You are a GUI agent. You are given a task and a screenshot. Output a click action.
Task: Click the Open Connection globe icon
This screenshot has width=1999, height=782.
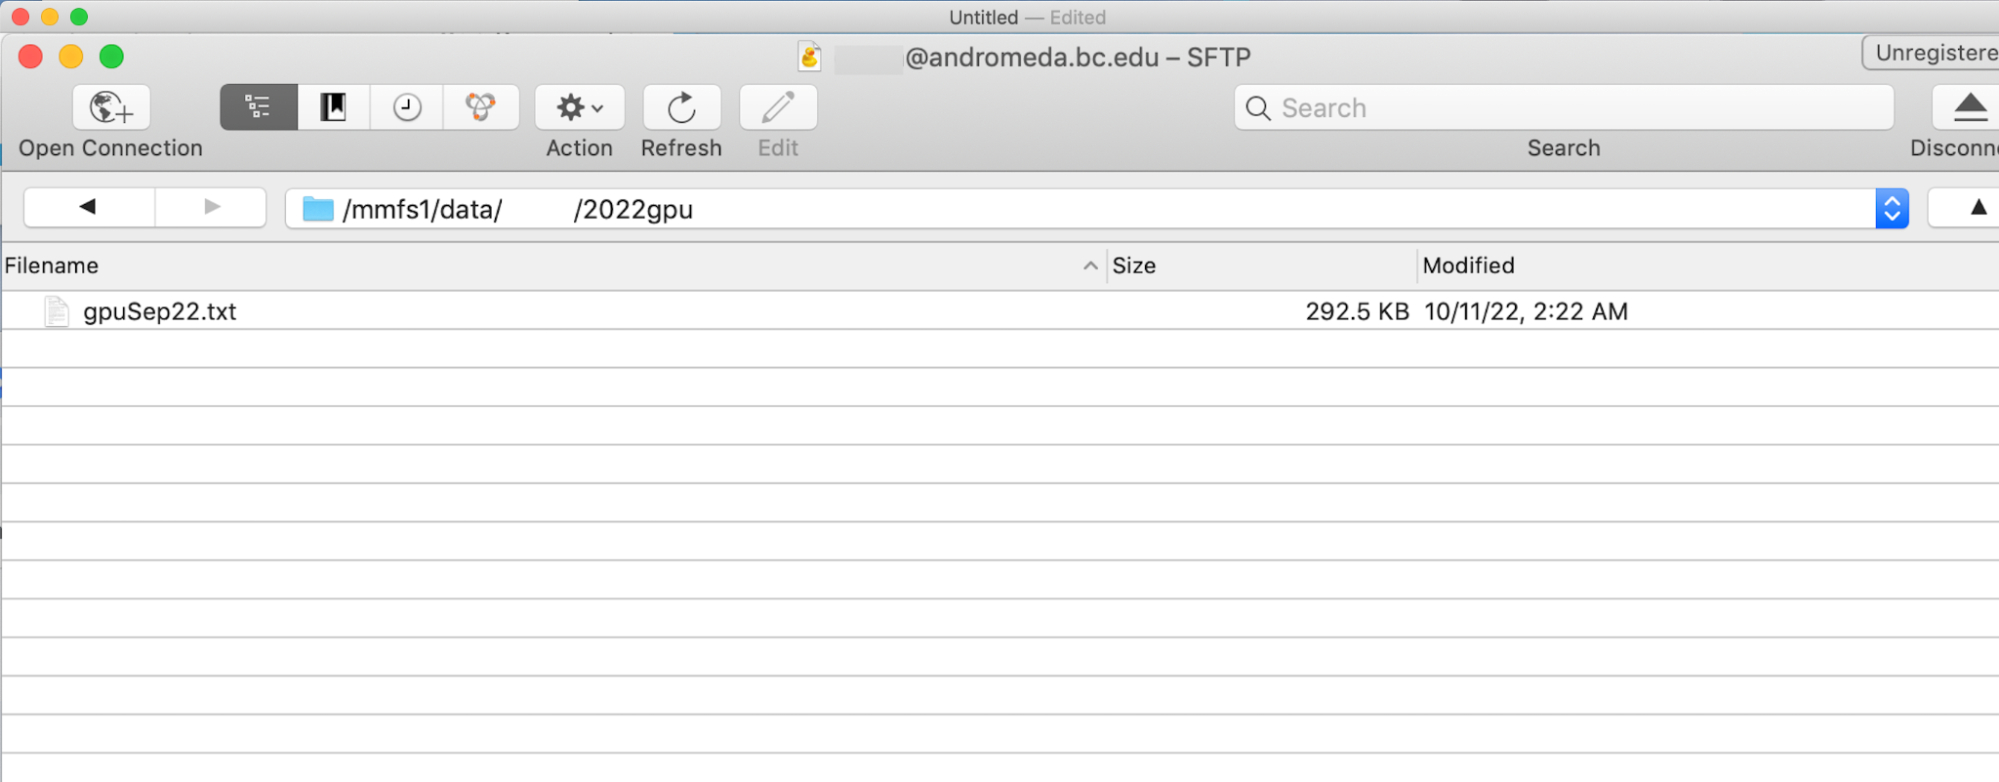(x=111, y=108)
